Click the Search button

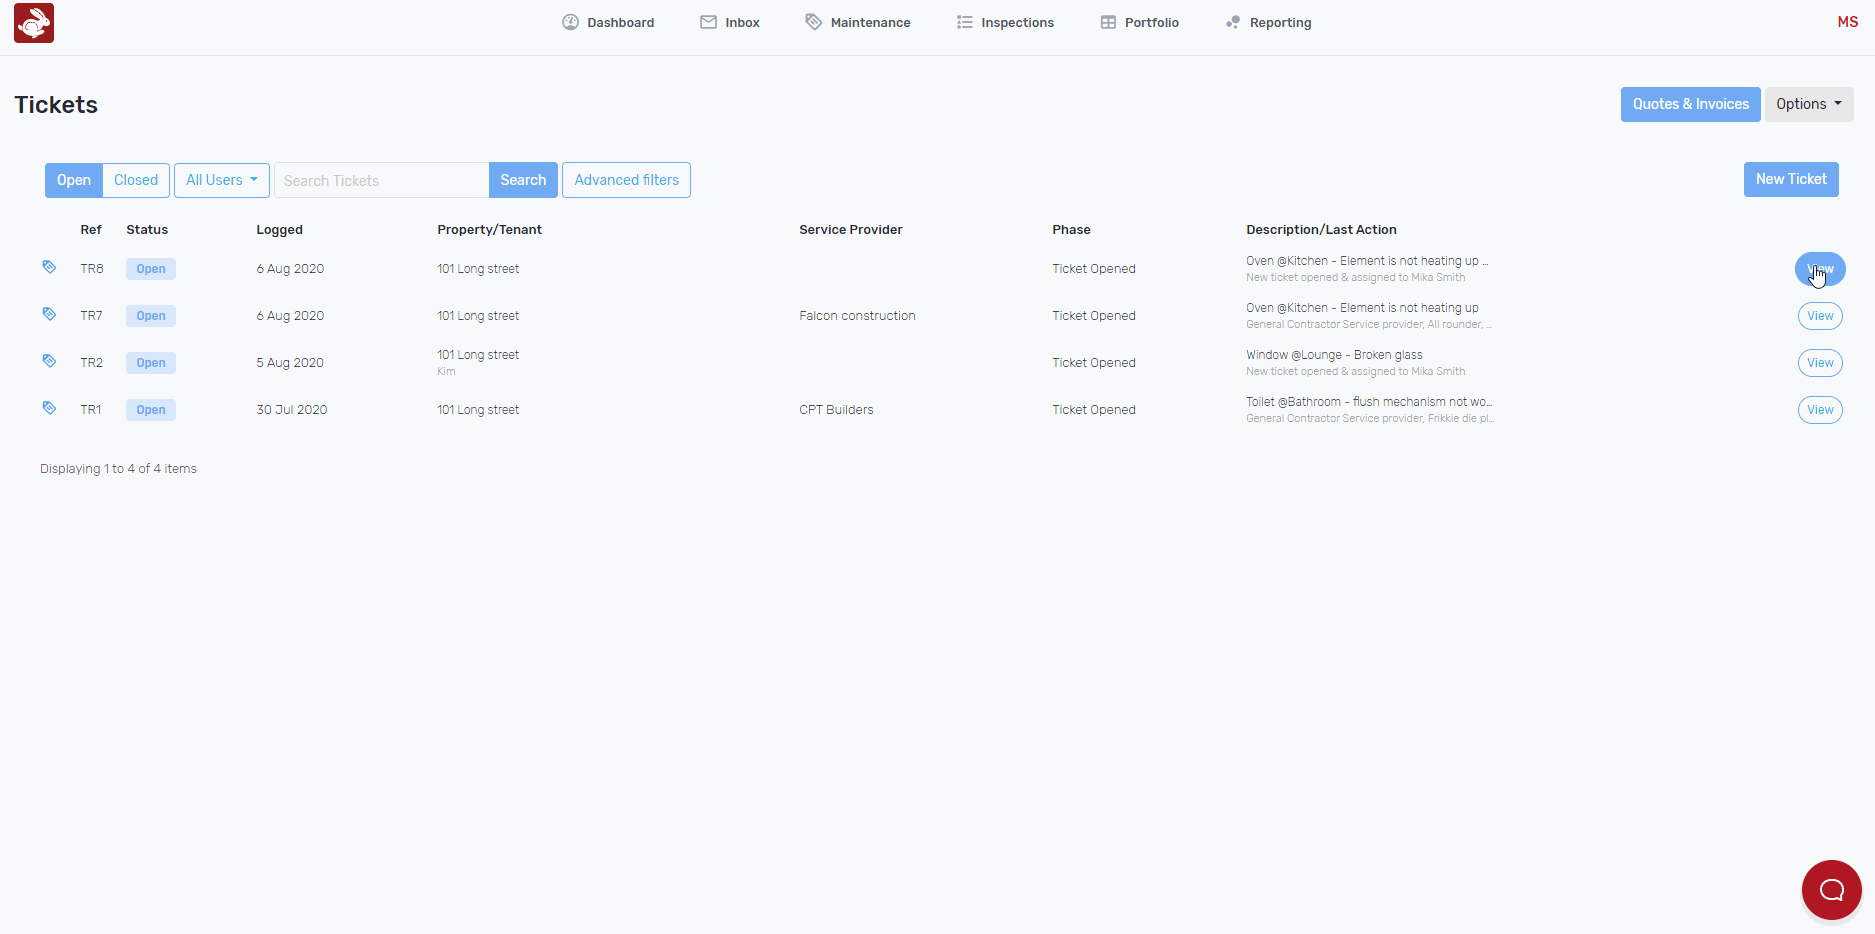point(523,180)
